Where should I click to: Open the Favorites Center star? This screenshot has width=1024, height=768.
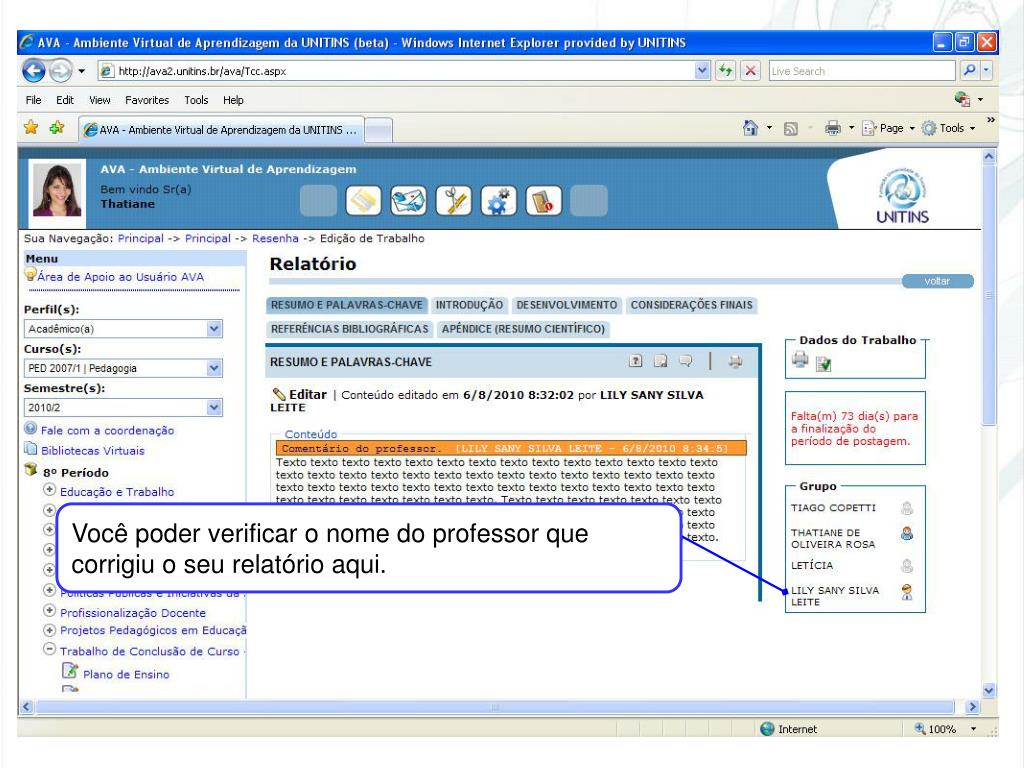click(x=31, y=127)
